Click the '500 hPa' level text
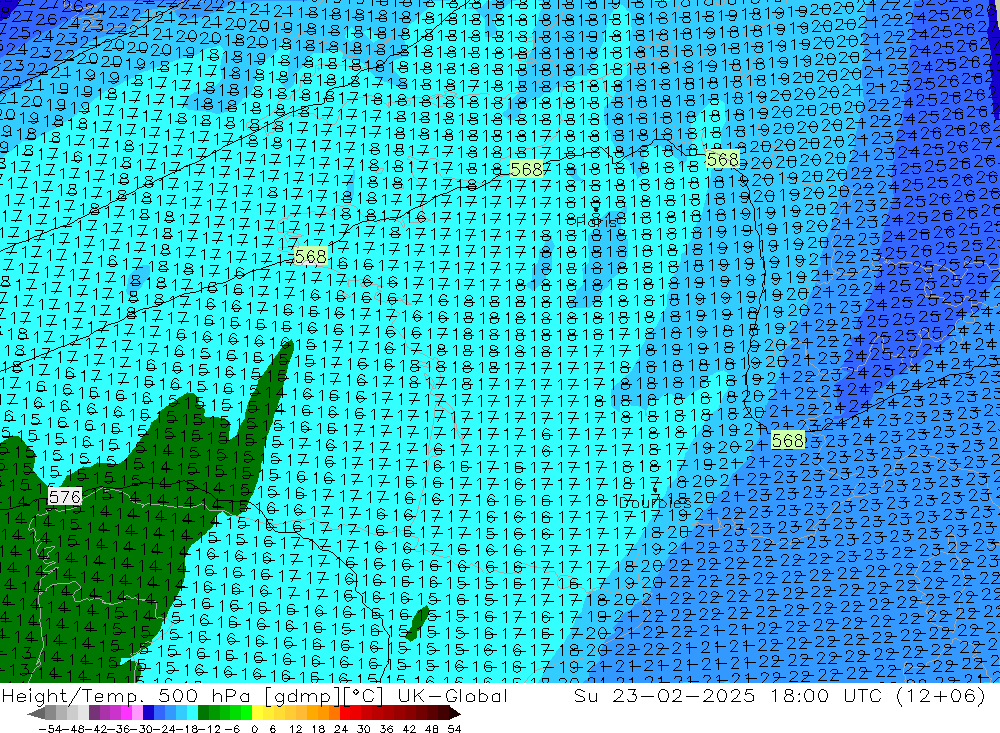 [203, 696]
